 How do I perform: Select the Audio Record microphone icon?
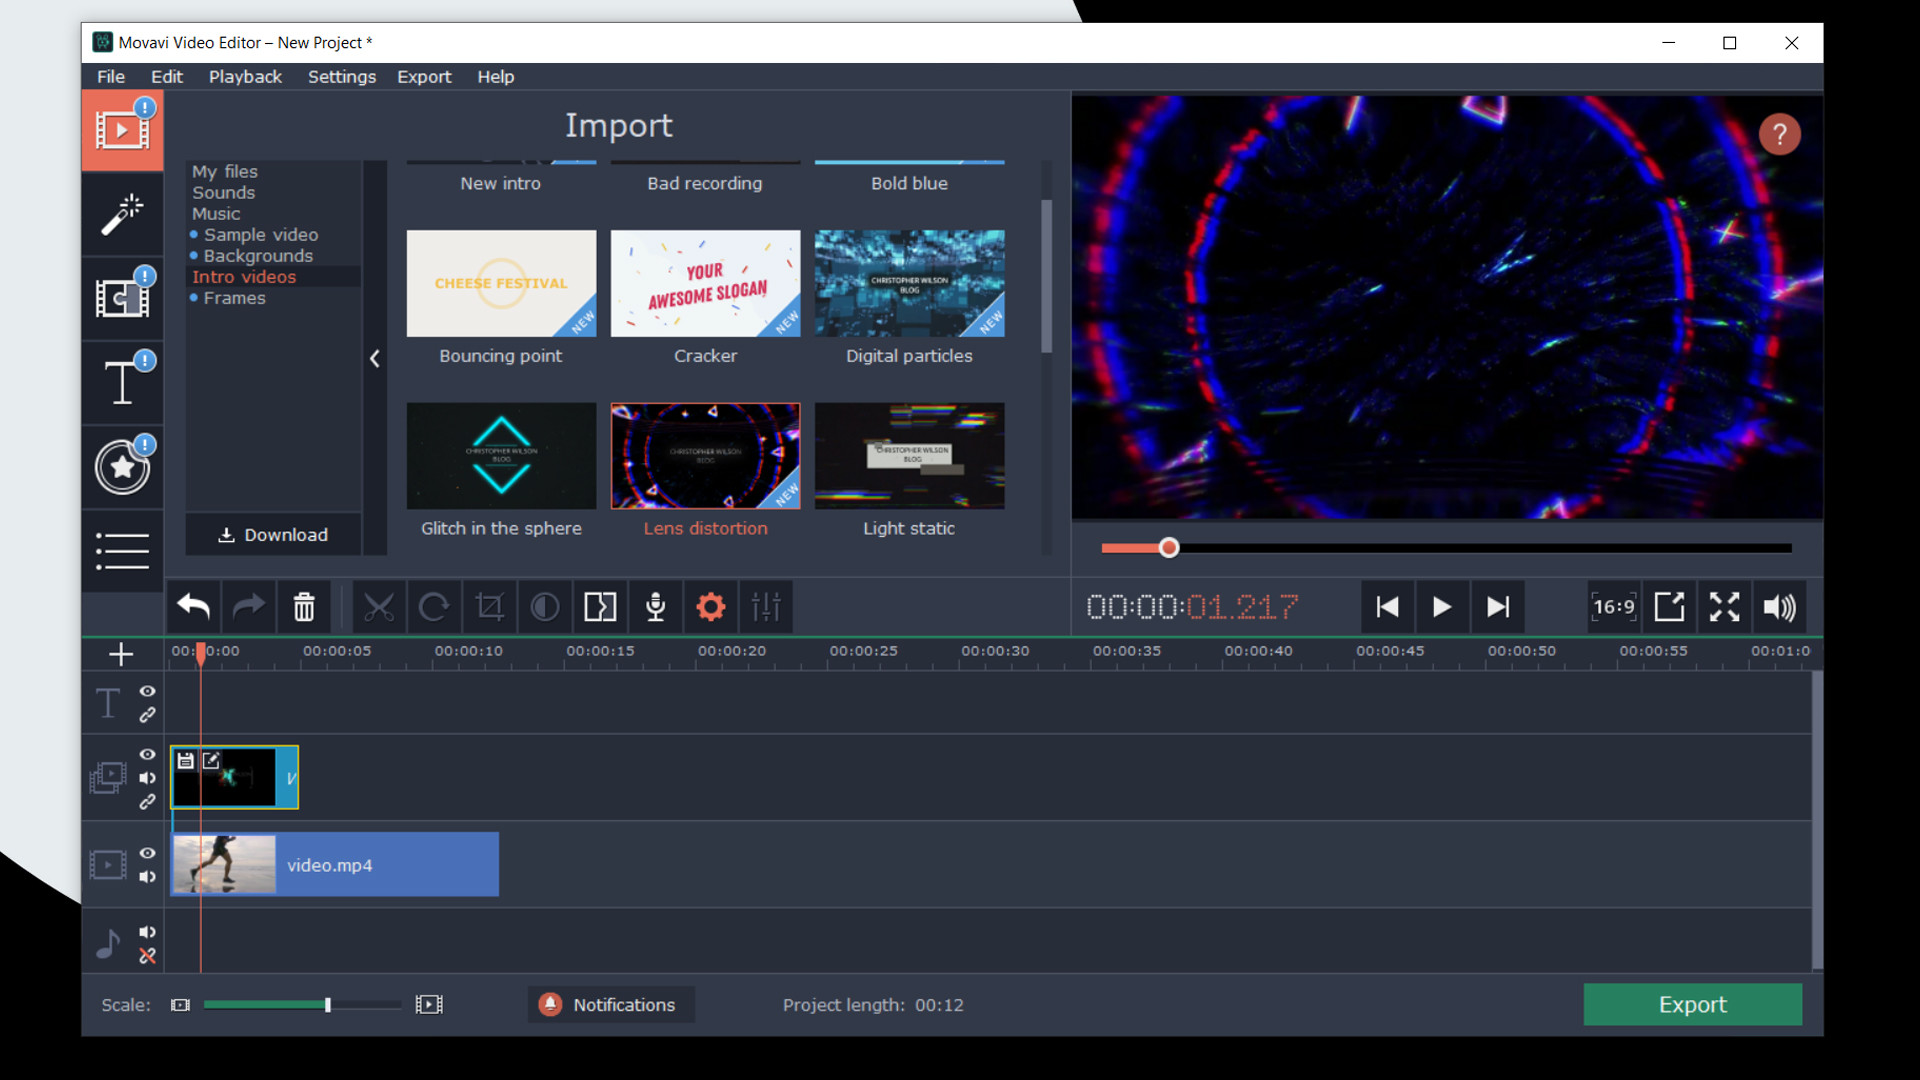click(654, 607)
